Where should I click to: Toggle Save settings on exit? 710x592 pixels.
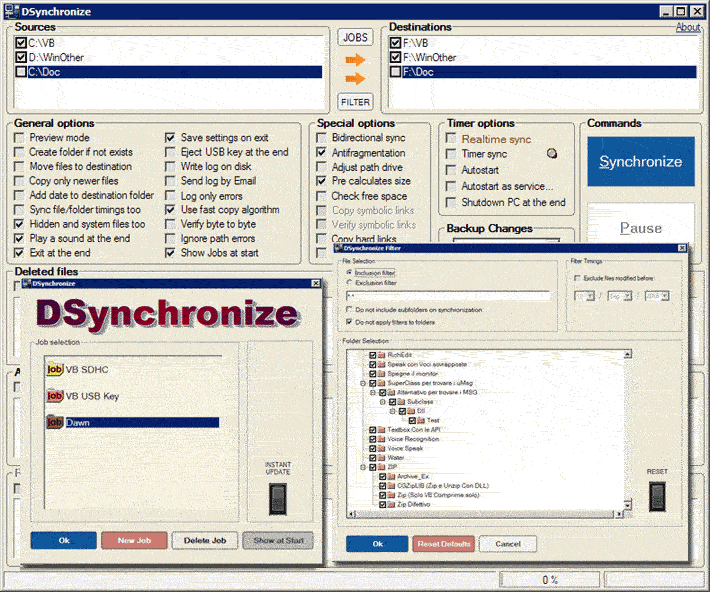(170, 138)
